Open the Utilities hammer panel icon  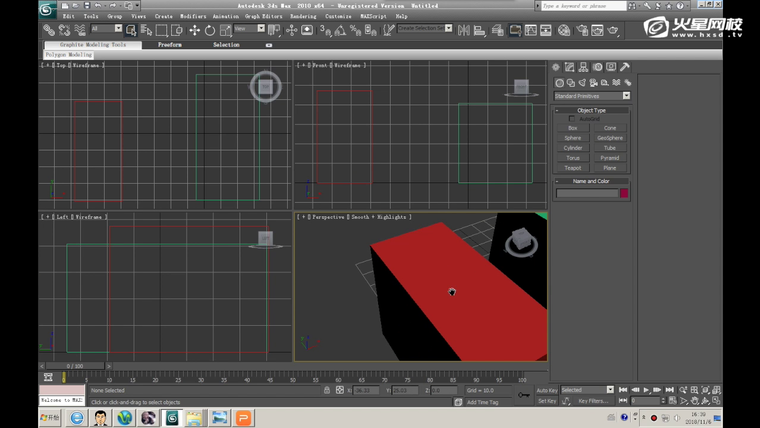tap(625, 68)
